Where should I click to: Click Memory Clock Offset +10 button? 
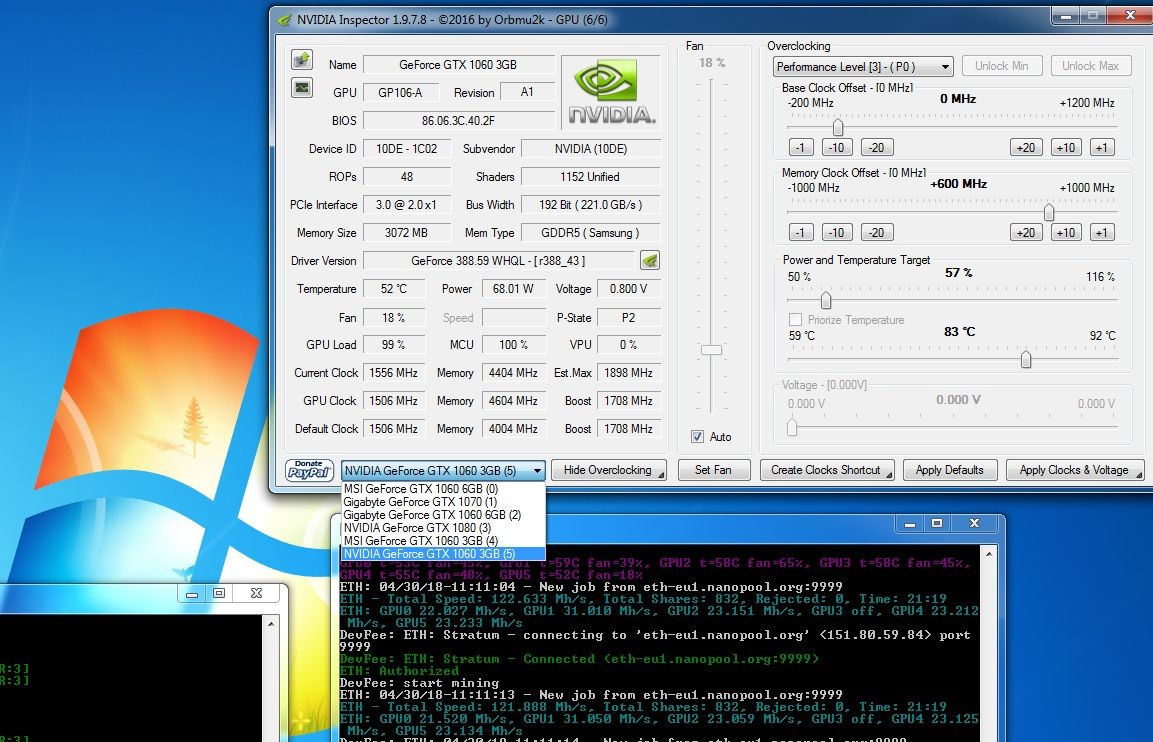click(1066, 232)
